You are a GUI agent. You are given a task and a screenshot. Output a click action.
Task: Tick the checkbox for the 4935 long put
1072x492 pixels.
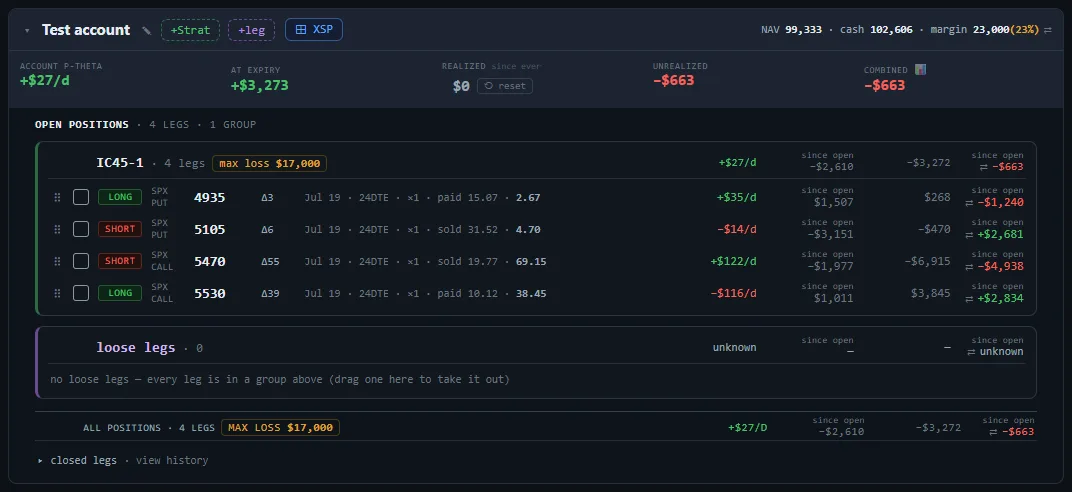coord(81,197)
